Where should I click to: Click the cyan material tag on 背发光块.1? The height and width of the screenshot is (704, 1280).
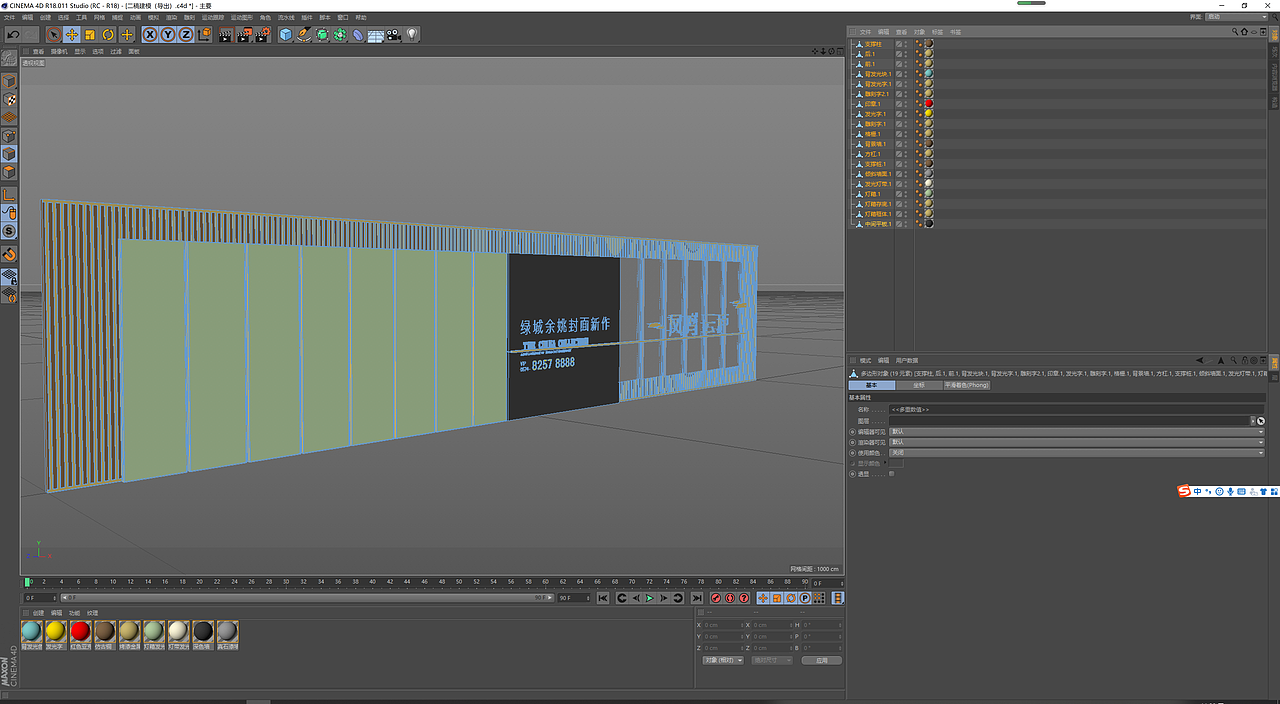click(x=929, y=74)
